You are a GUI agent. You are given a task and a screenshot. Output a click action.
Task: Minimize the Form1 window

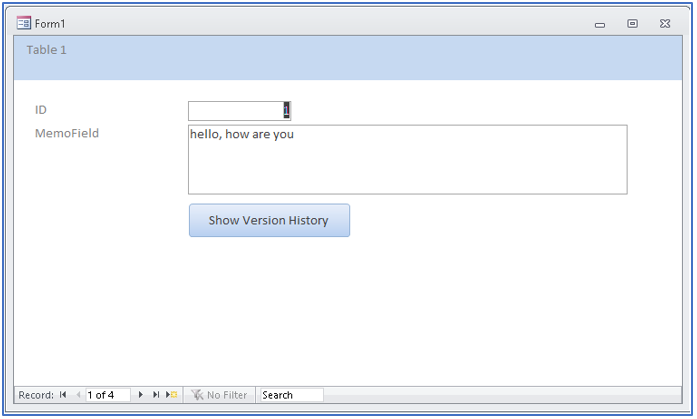pos(600,24)
